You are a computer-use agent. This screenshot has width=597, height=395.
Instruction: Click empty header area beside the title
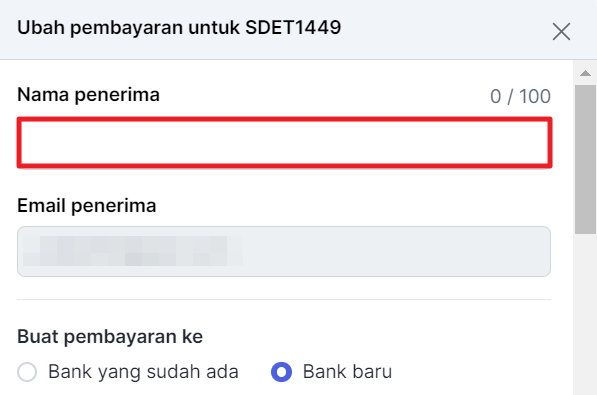click(445, 29)
